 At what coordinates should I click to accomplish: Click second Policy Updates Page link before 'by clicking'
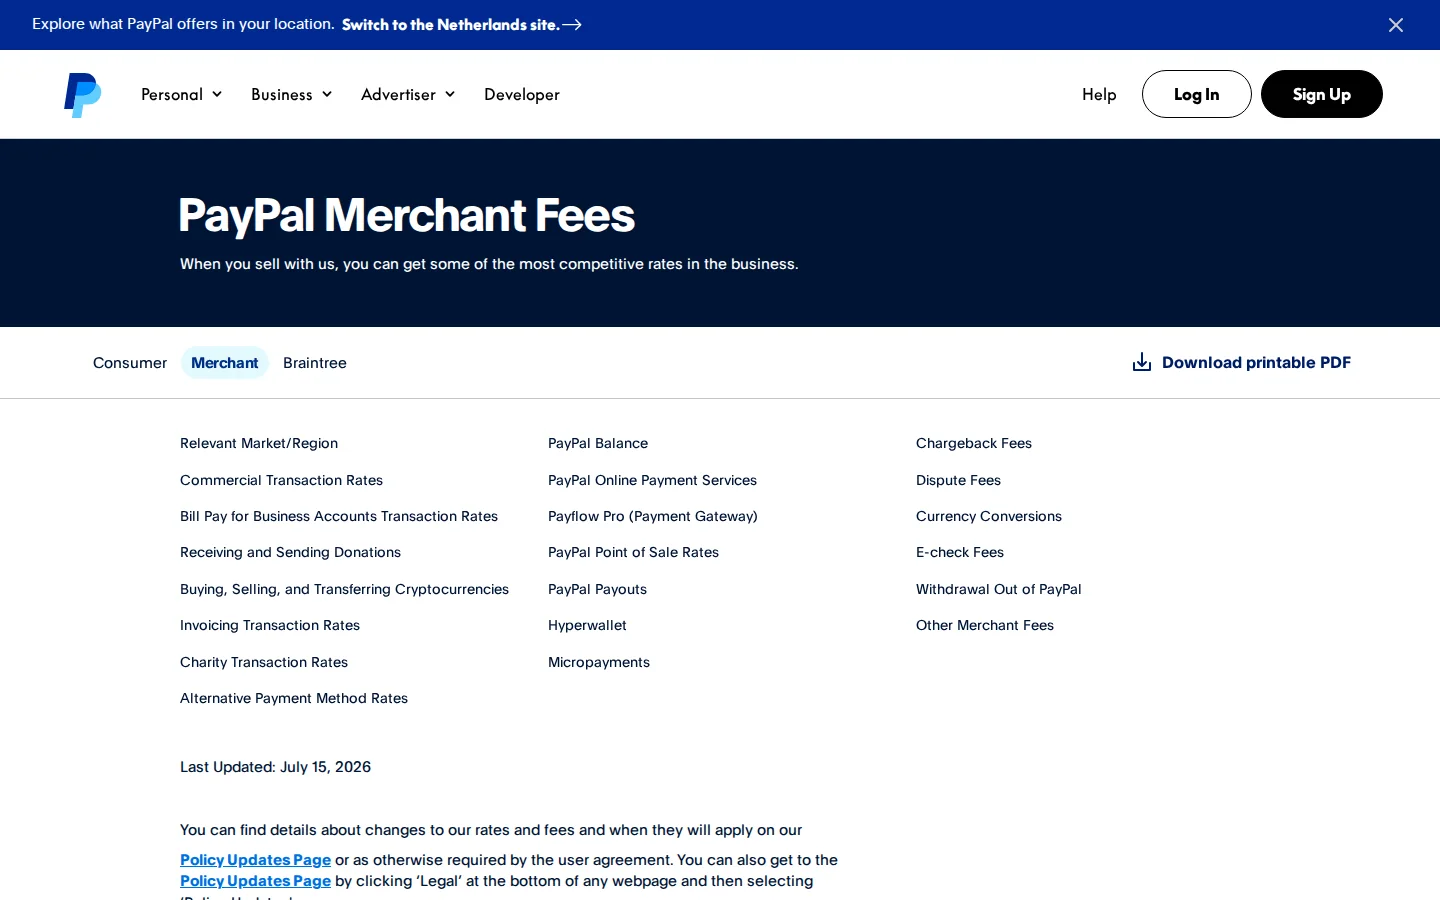click(255, 881)
